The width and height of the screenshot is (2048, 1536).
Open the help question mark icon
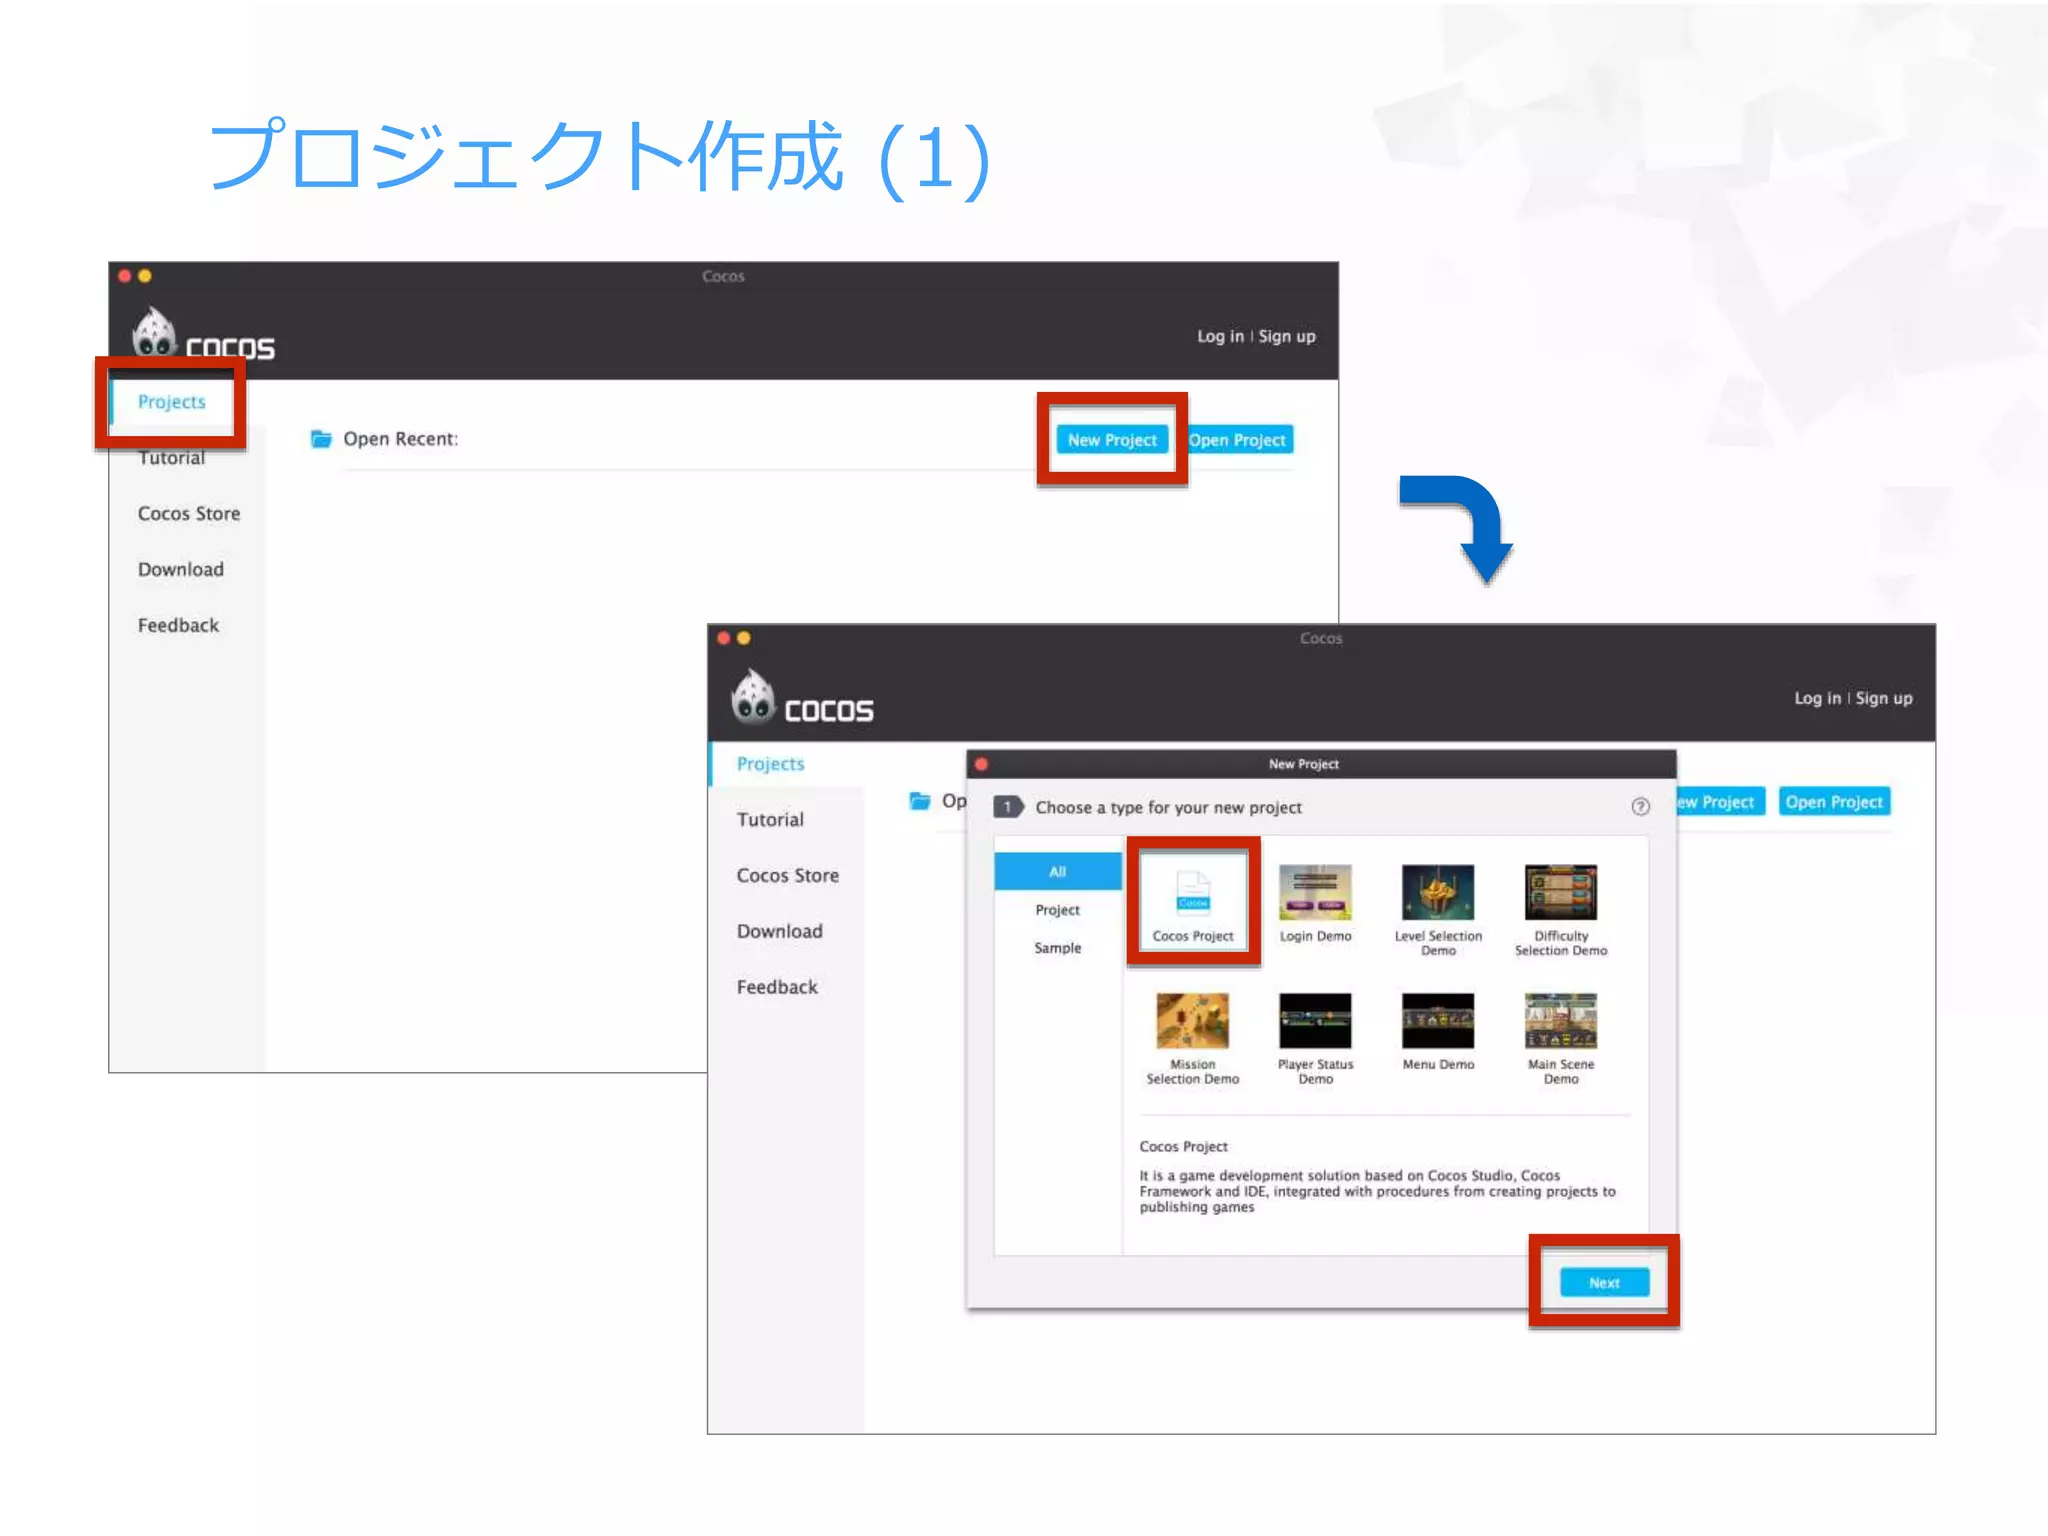click(1640, 807)
